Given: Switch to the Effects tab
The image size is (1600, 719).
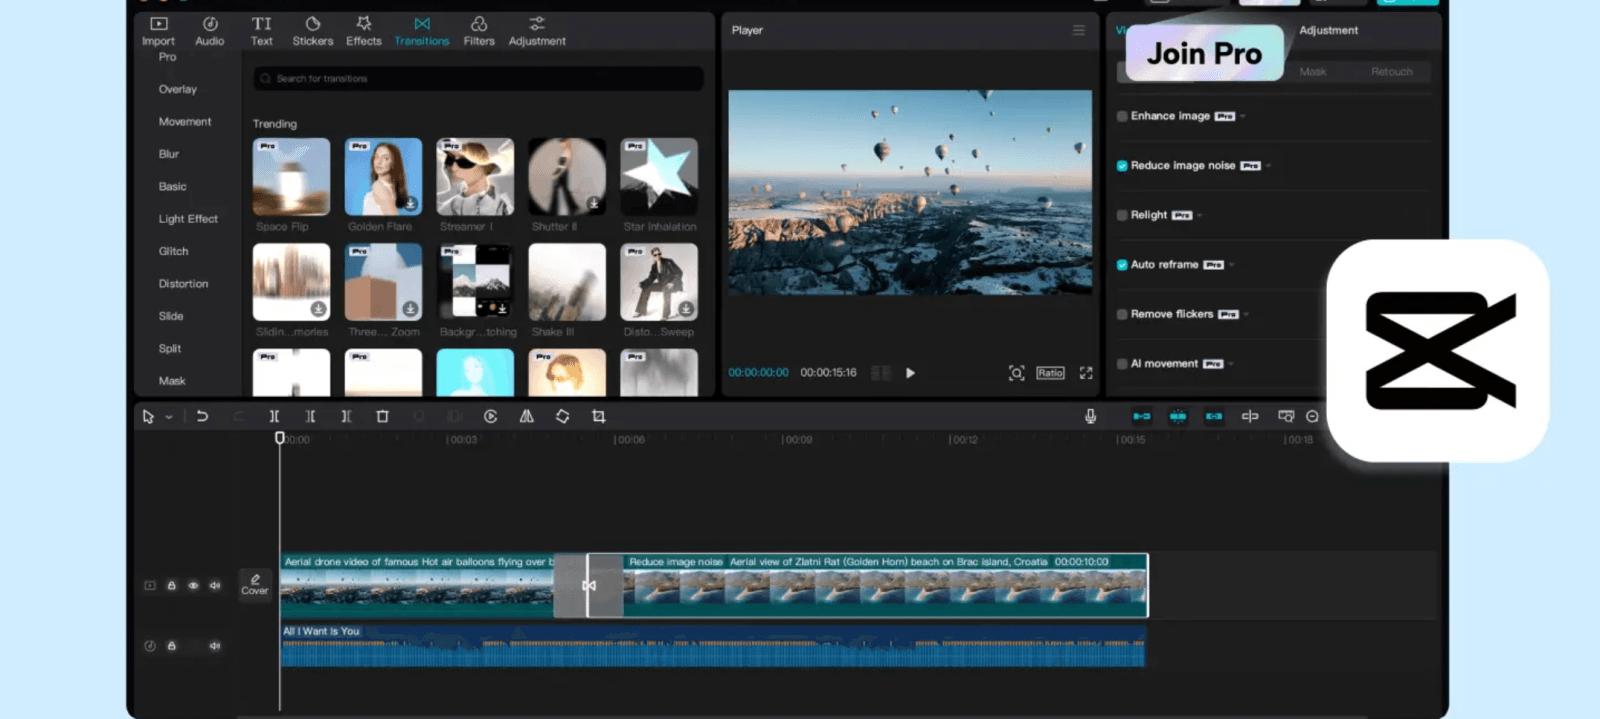Looking at the screenshot, I should tap(364, 31).
